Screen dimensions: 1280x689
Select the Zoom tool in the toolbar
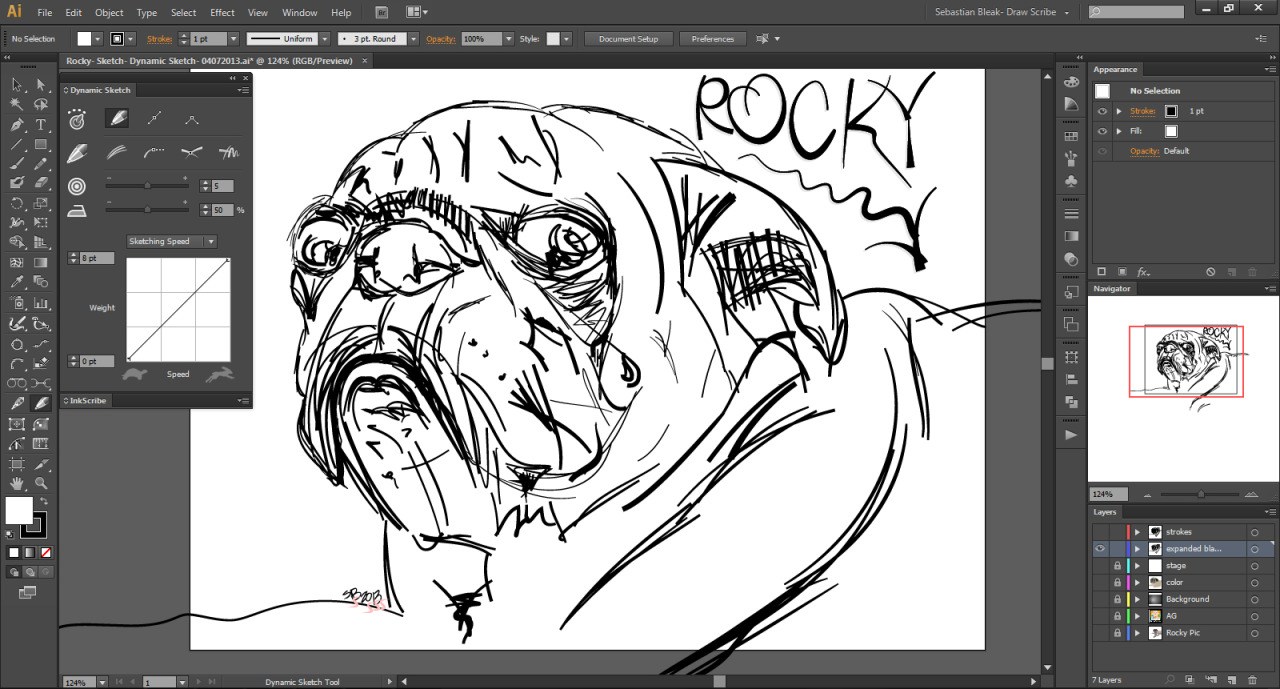pos(42,483)
